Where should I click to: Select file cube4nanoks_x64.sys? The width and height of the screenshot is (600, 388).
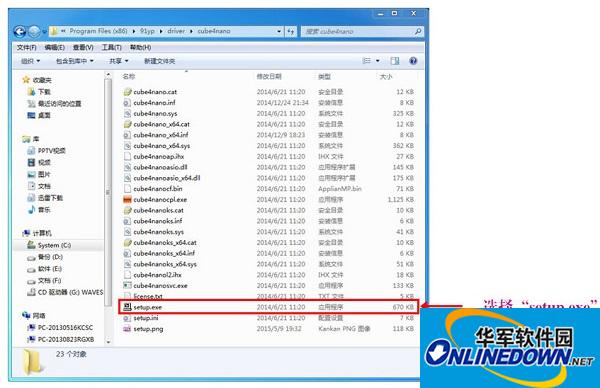click(x=165, y=264)
